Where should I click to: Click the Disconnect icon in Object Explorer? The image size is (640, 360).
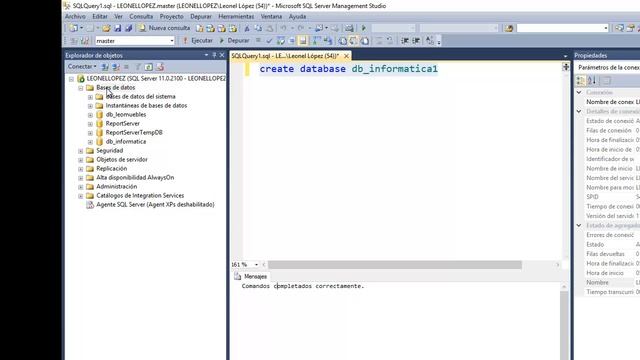point(116,67)
